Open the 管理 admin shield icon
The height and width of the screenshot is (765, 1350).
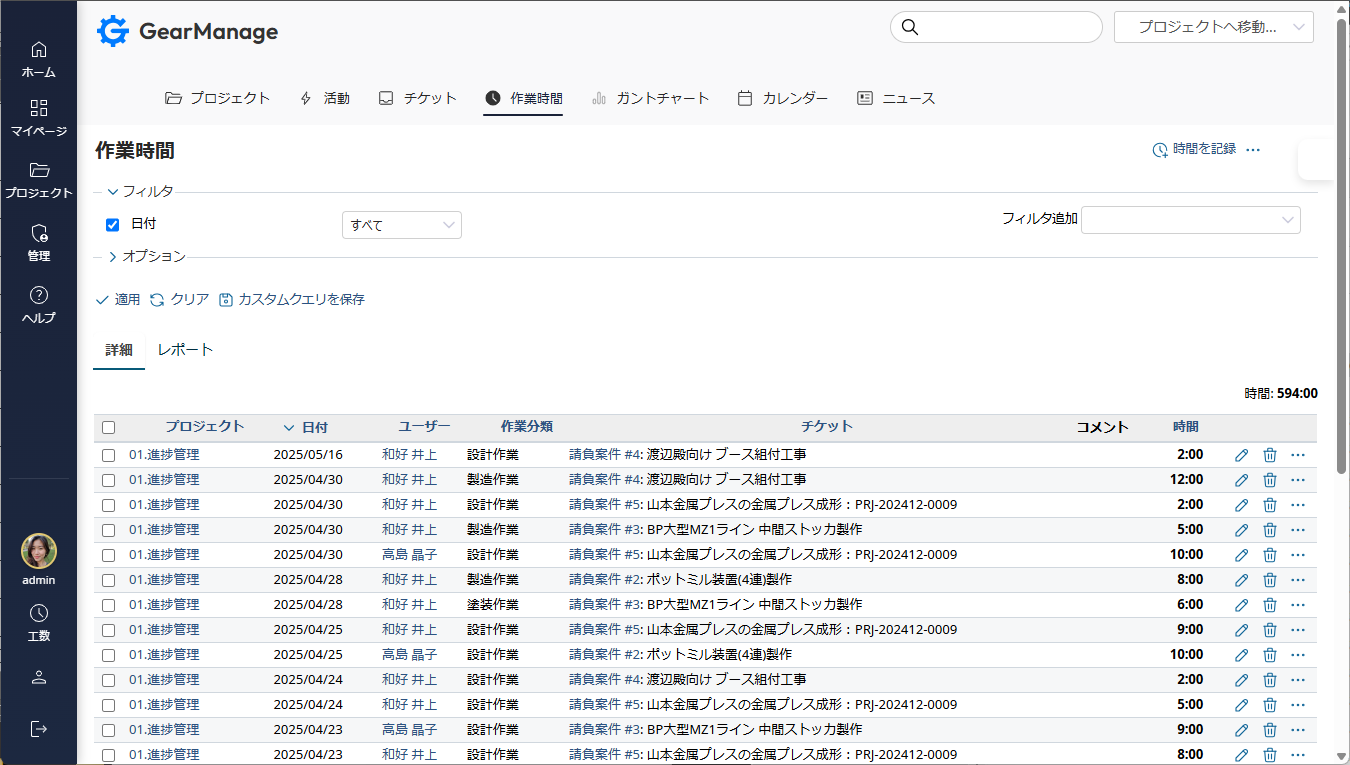click(x=38, y=234)
